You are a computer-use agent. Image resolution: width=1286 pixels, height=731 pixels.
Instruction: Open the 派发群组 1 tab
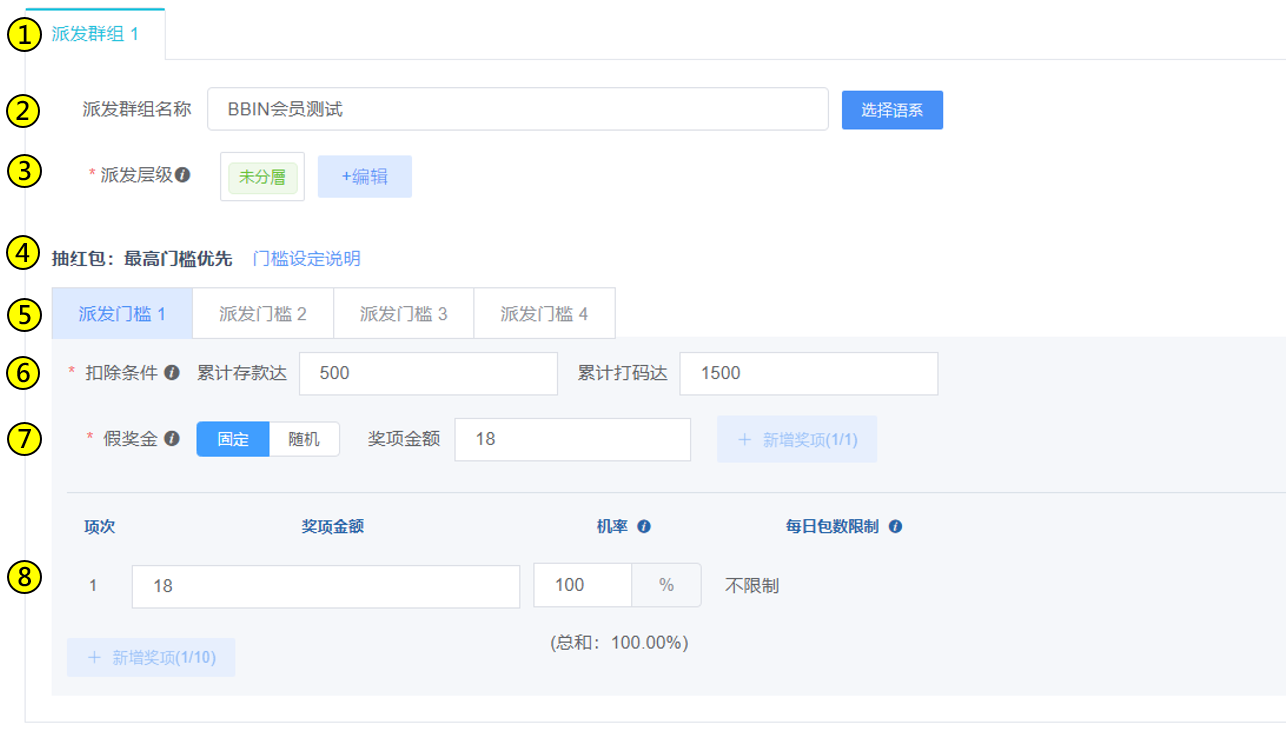click(95, 34)
